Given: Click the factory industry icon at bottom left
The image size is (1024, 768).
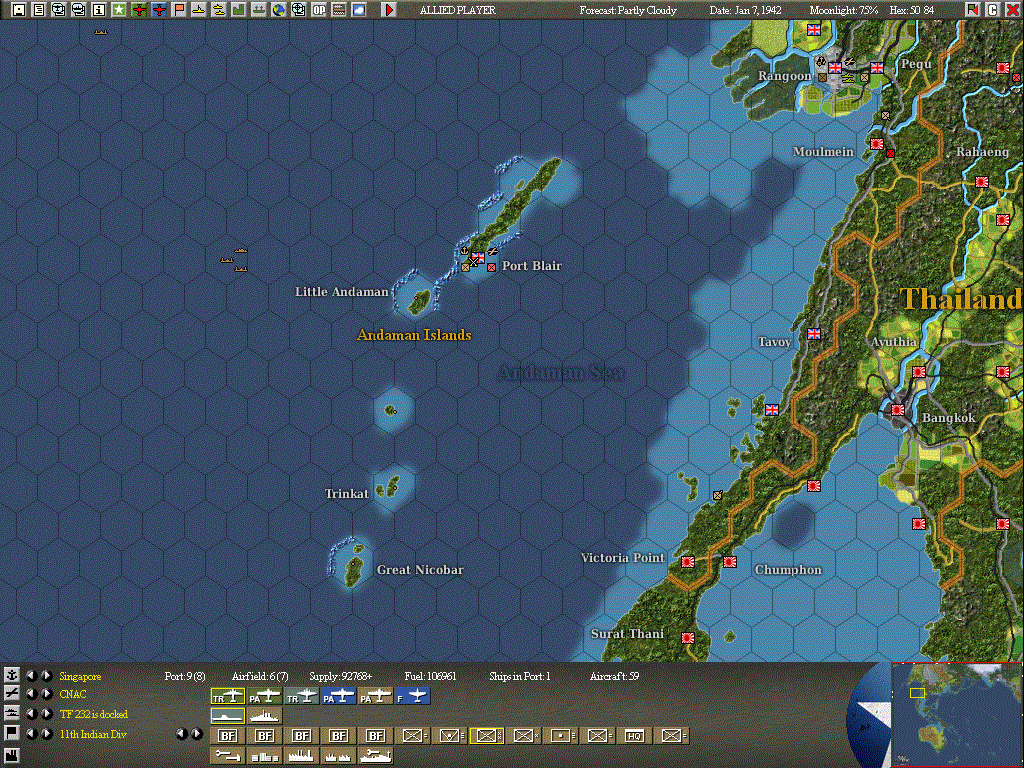Looking at the screenshot, I should click(x=11, y=756).
